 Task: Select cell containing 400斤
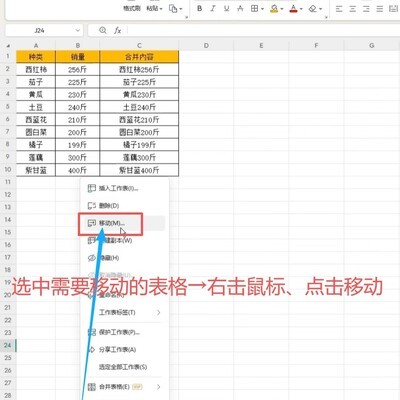coord(77,170)
